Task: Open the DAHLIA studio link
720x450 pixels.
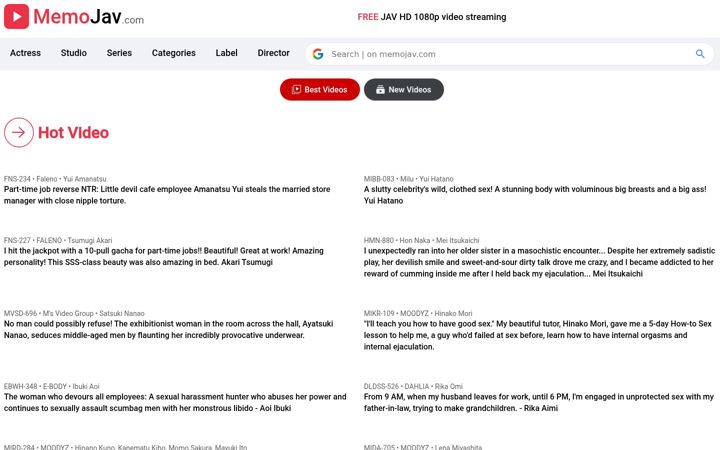Action: click(x=417, y=387)
